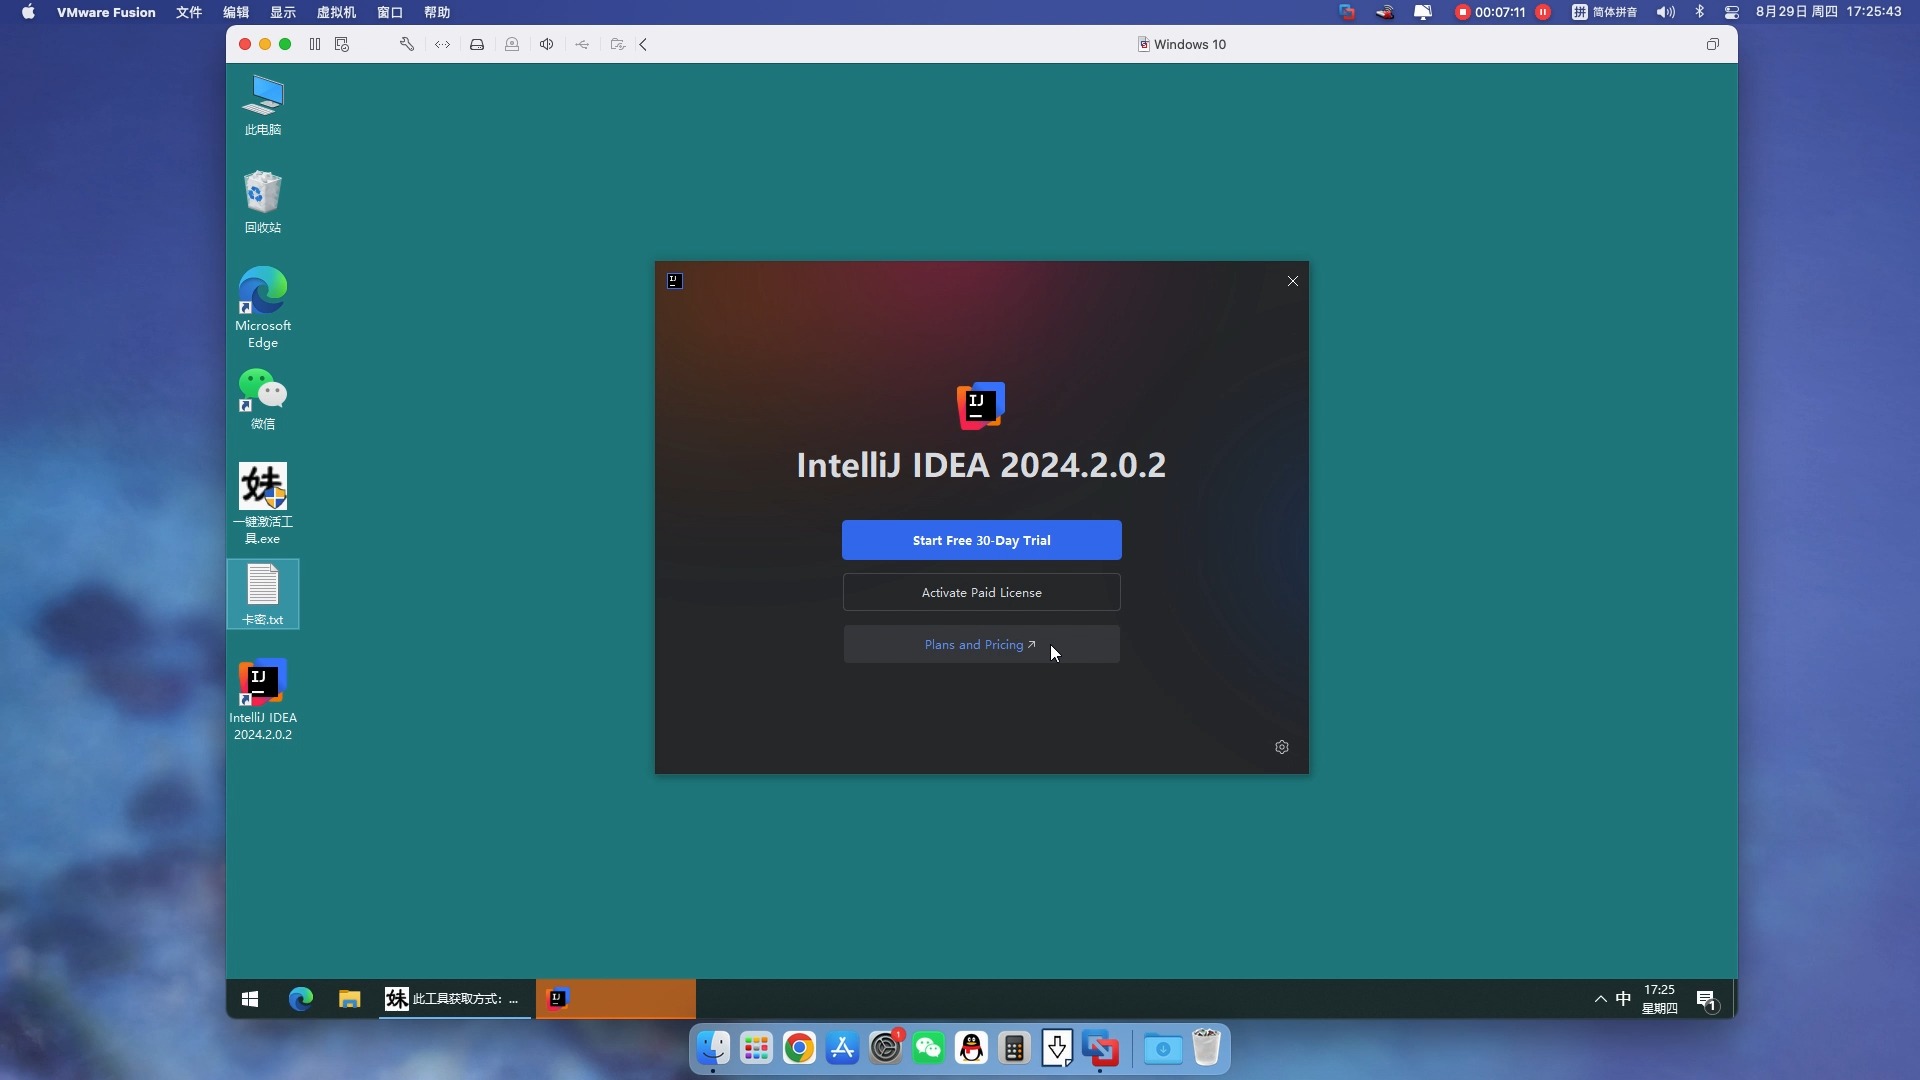Viewport: 1920px width, 1080px height.
Task: Select the IntelliJ IDEA logo icon
Action: coord(980,405)
